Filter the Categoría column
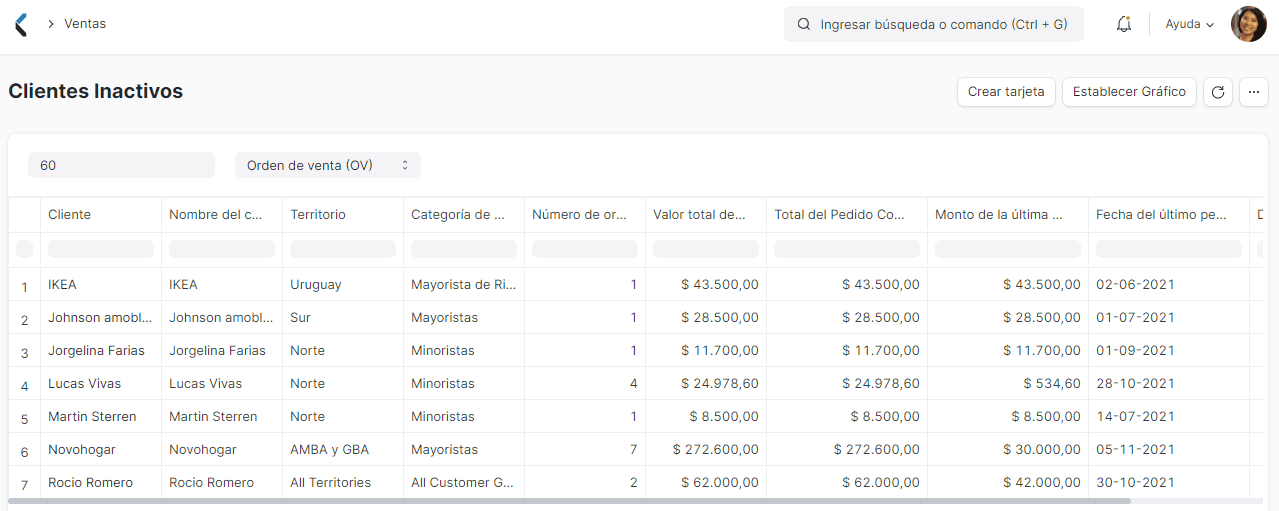1279x511 pixels. tap(463, 249)
